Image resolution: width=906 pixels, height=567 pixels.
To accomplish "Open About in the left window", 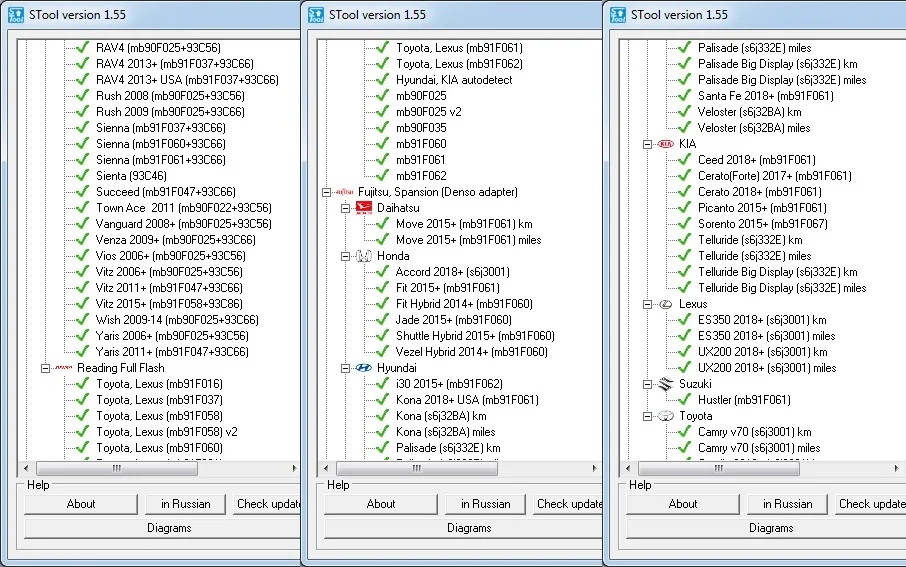I will click(81, 504).
